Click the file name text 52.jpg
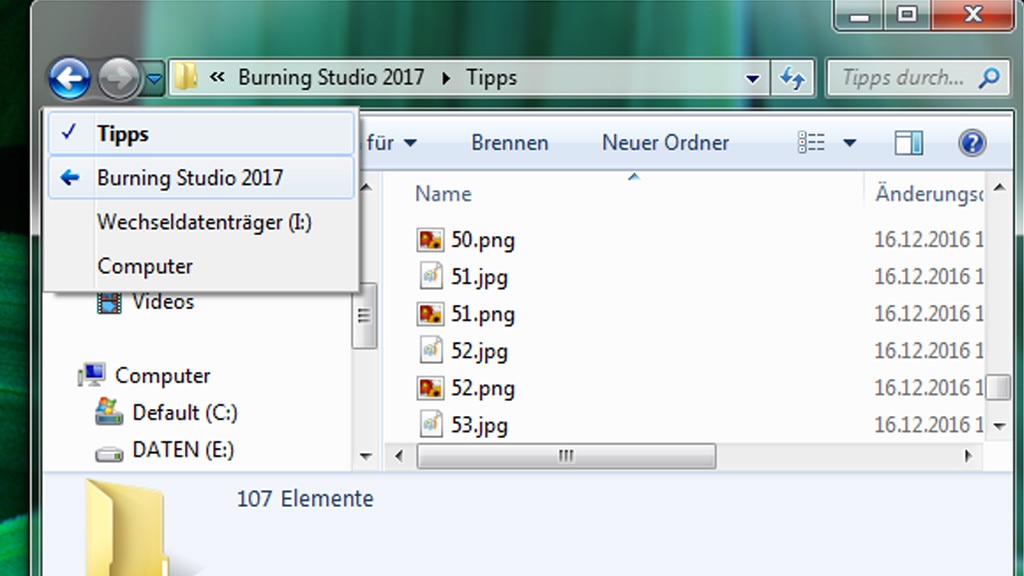This screenshot has height=576, width=1024. click(479, 352)
